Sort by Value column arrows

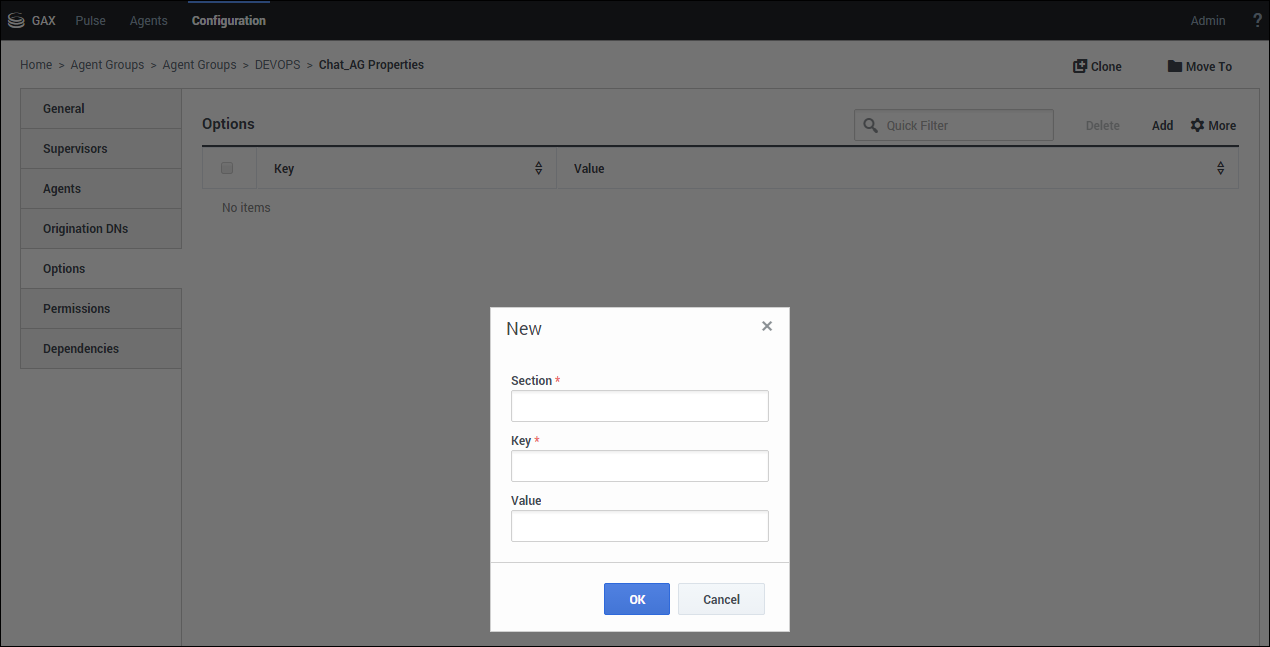[x=1220, y=168]
